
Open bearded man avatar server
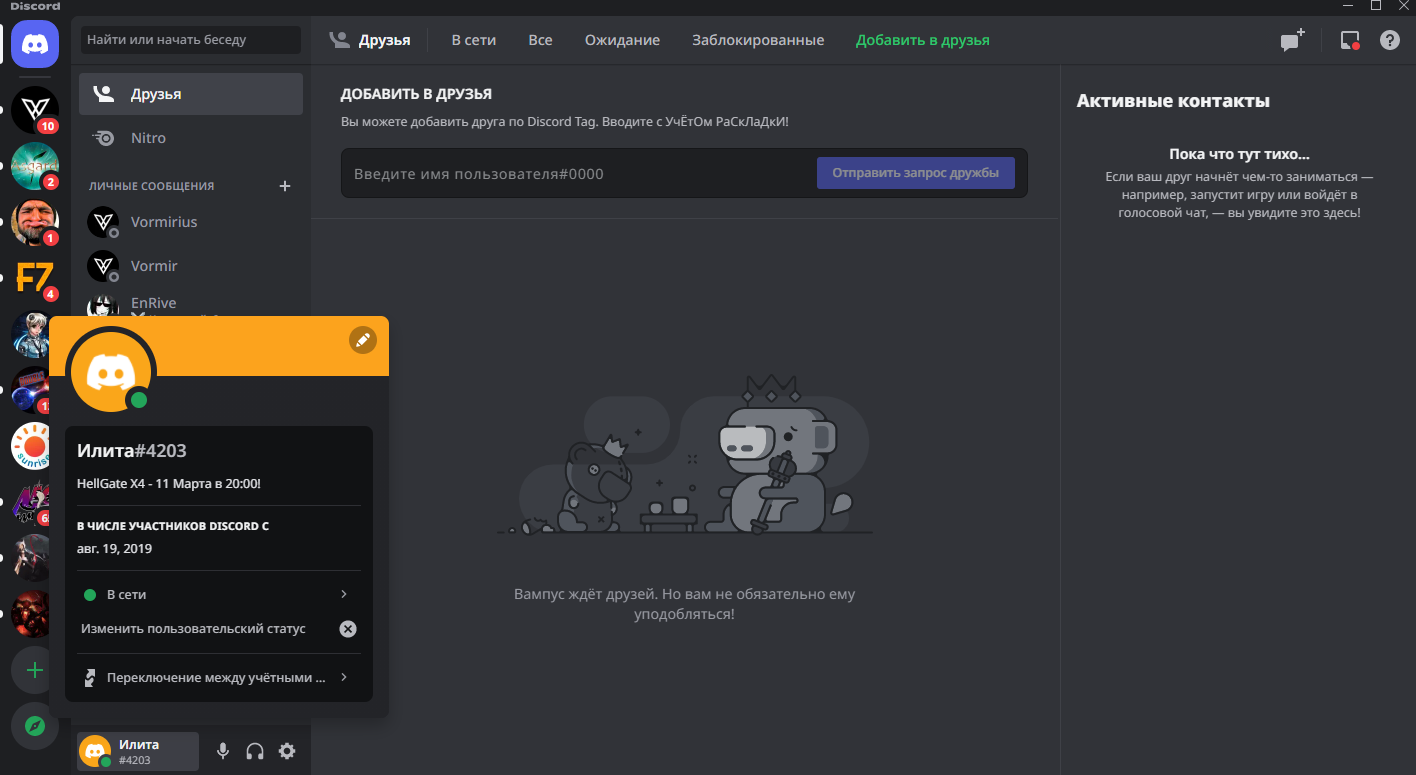(35, 222)
